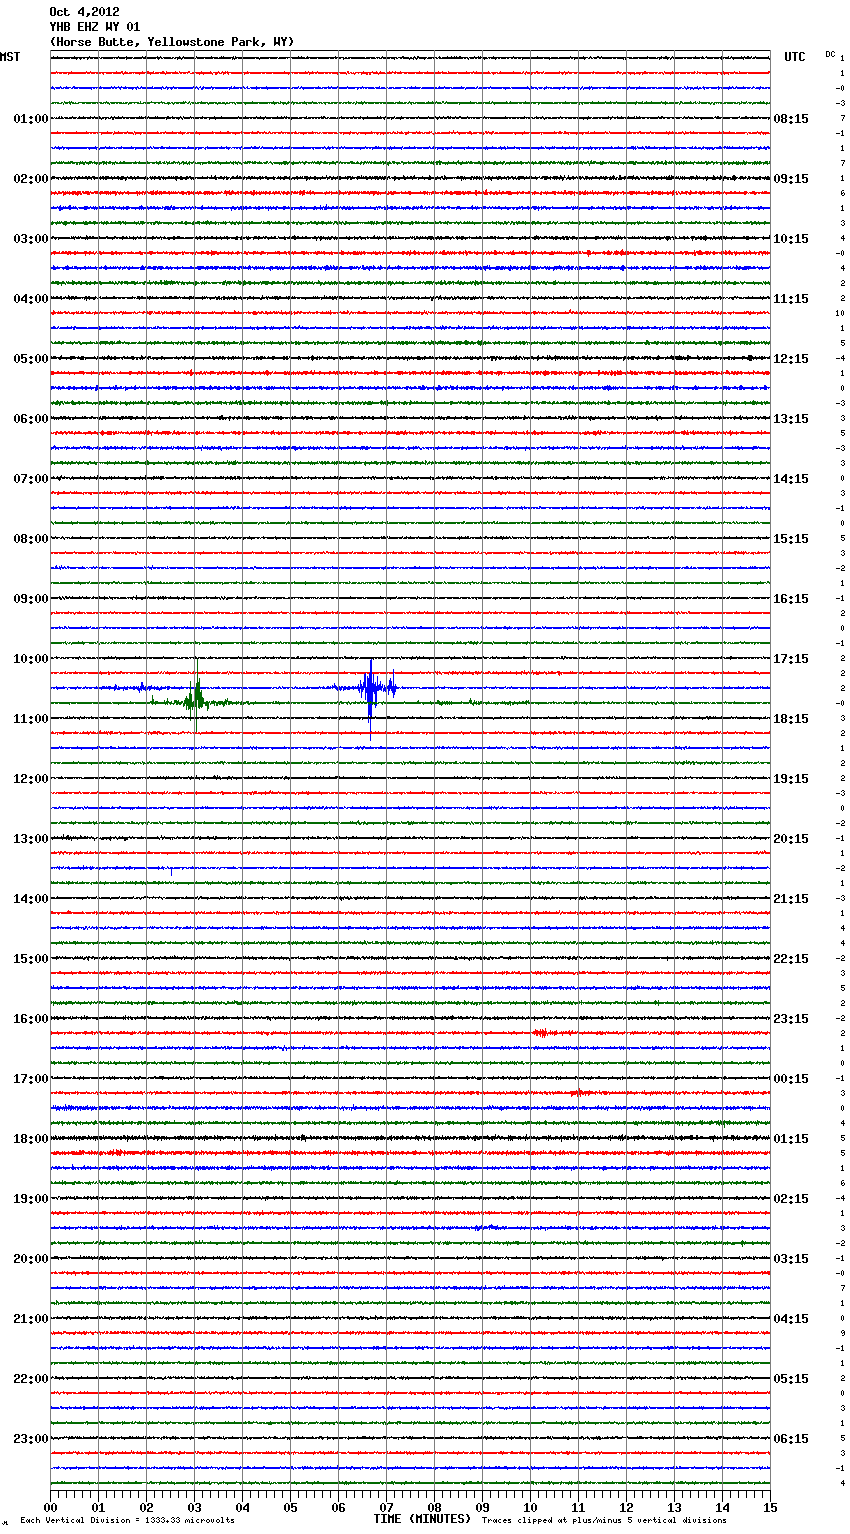Click the 'MST' axis header
The width and height of the screenshot is (850, 1534).
(x=10, y=57)
